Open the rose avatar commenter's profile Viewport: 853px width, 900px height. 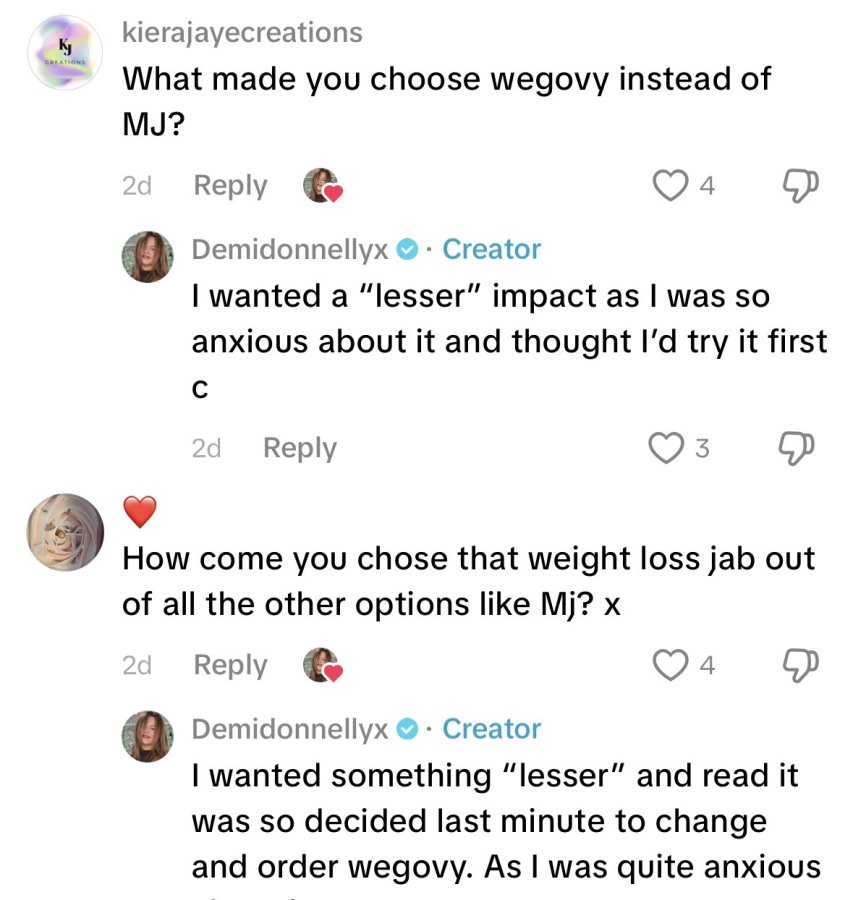[x=65, y=532]
